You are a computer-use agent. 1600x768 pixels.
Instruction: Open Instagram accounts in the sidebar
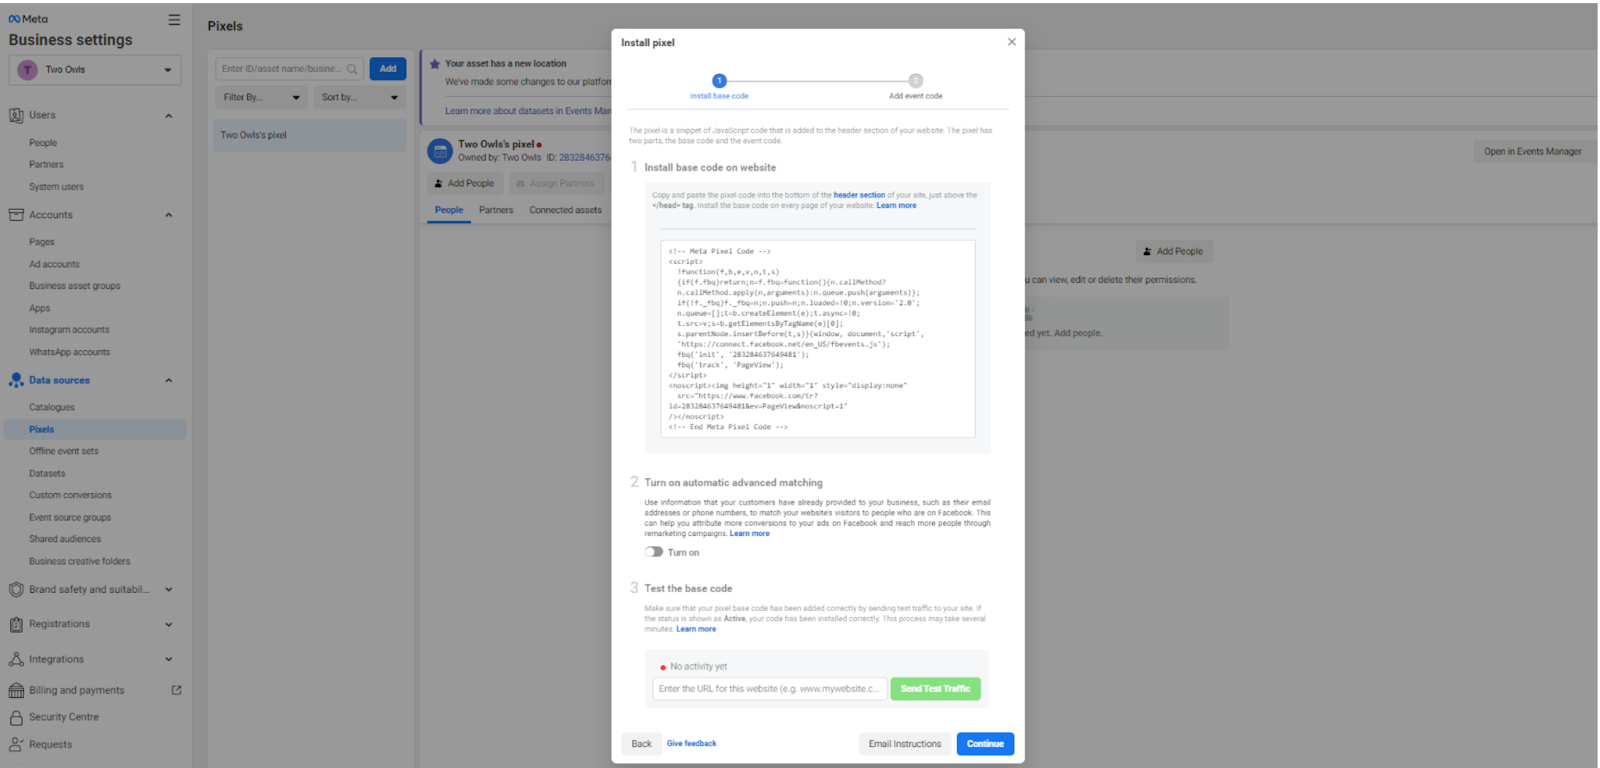click(x=69, y=330)
